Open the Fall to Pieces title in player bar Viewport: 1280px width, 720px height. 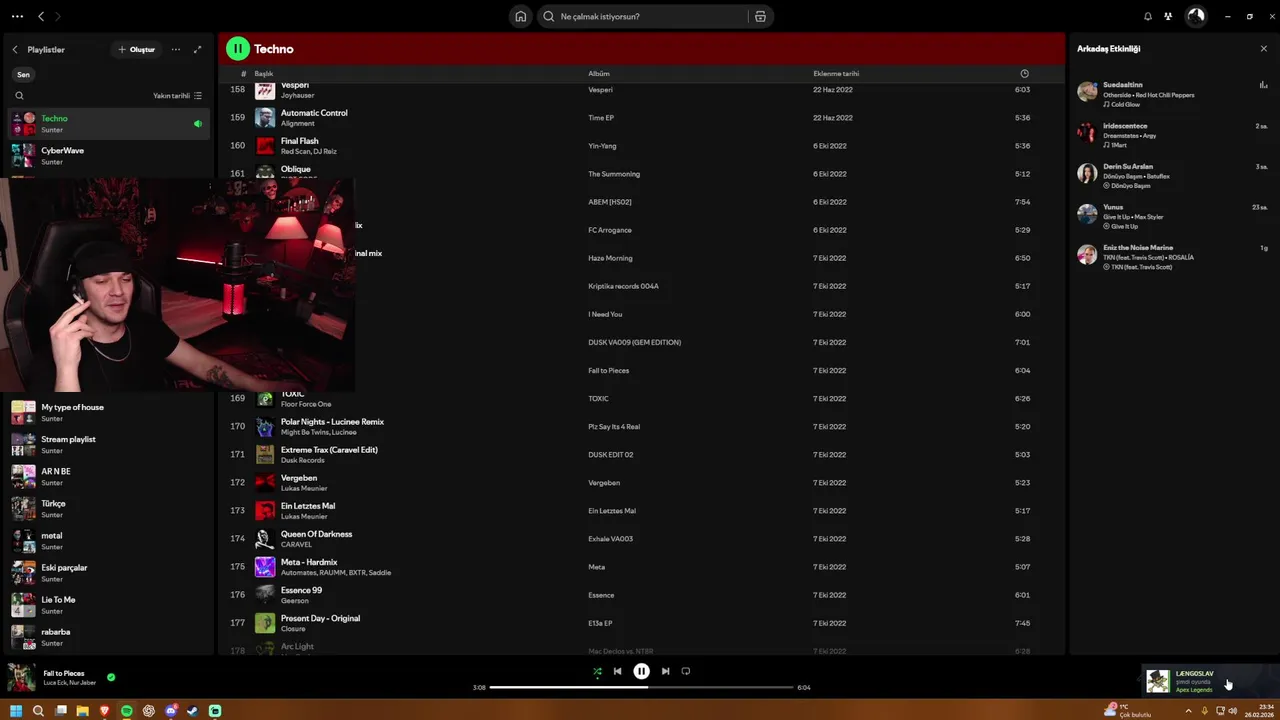click(x=64, y=673)
